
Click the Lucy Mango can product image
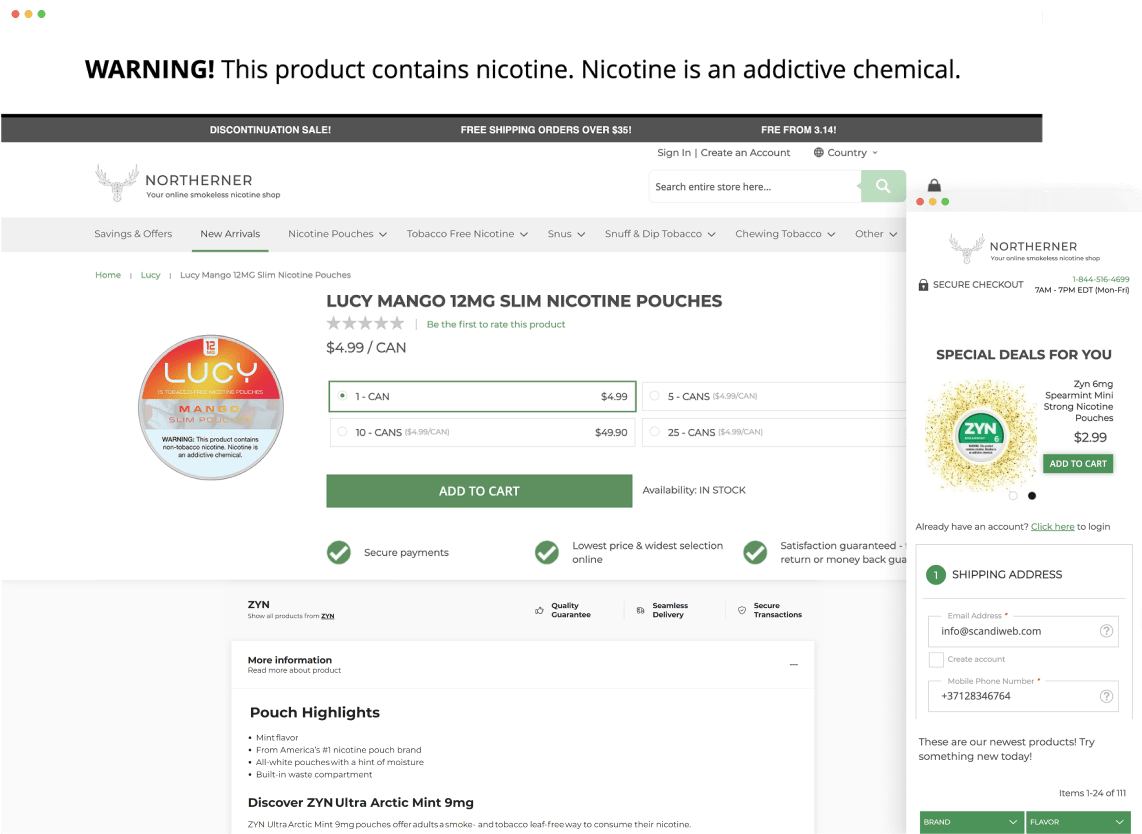[x=211, y=407]
